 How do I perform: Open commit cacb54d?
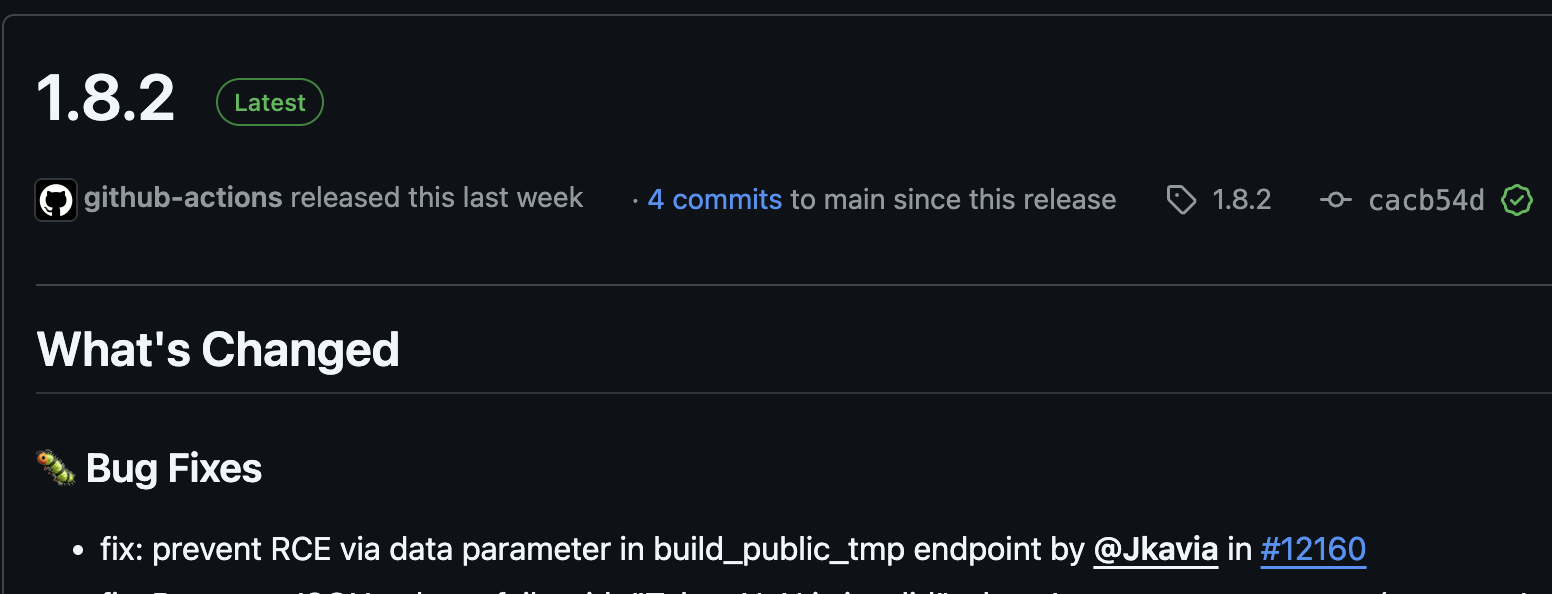(x=1426, y=200)
